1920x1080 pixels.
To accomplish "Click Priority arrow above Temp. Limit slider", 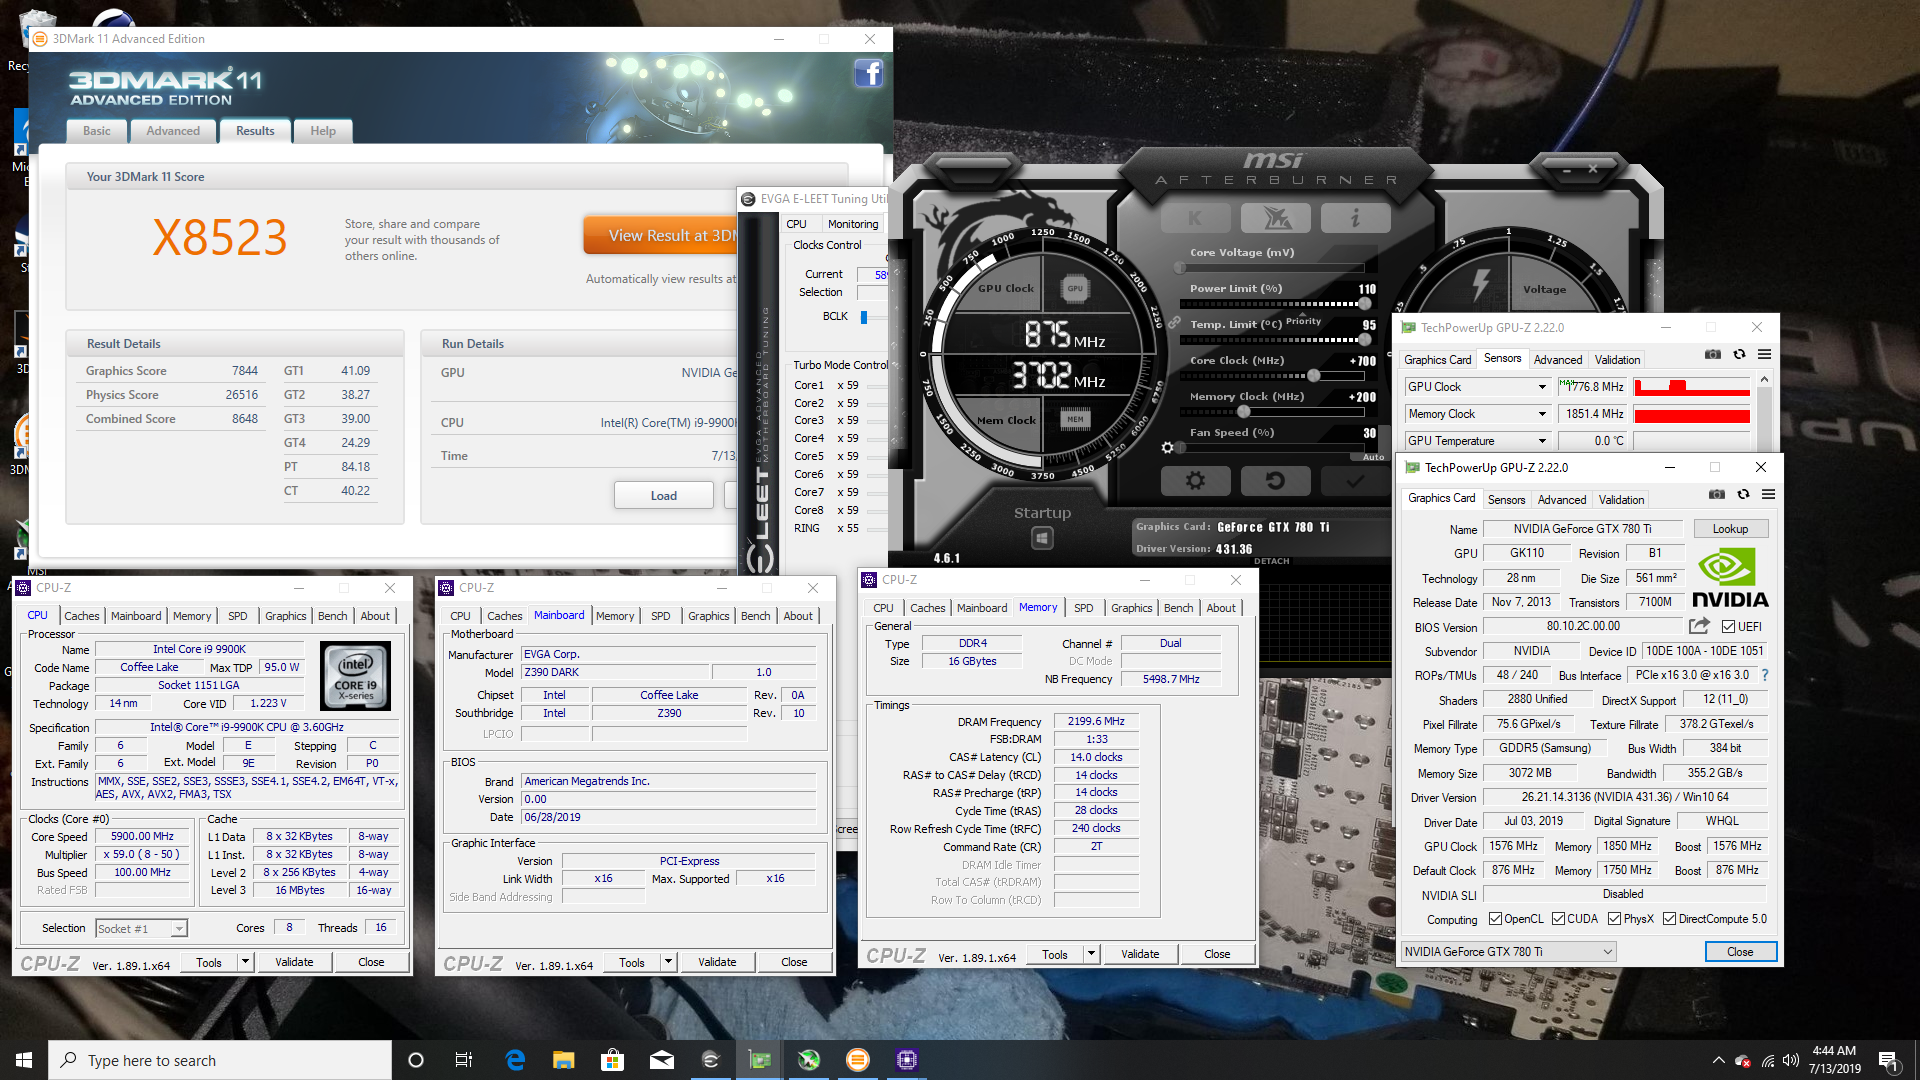I will click(x=1304, y=321).
